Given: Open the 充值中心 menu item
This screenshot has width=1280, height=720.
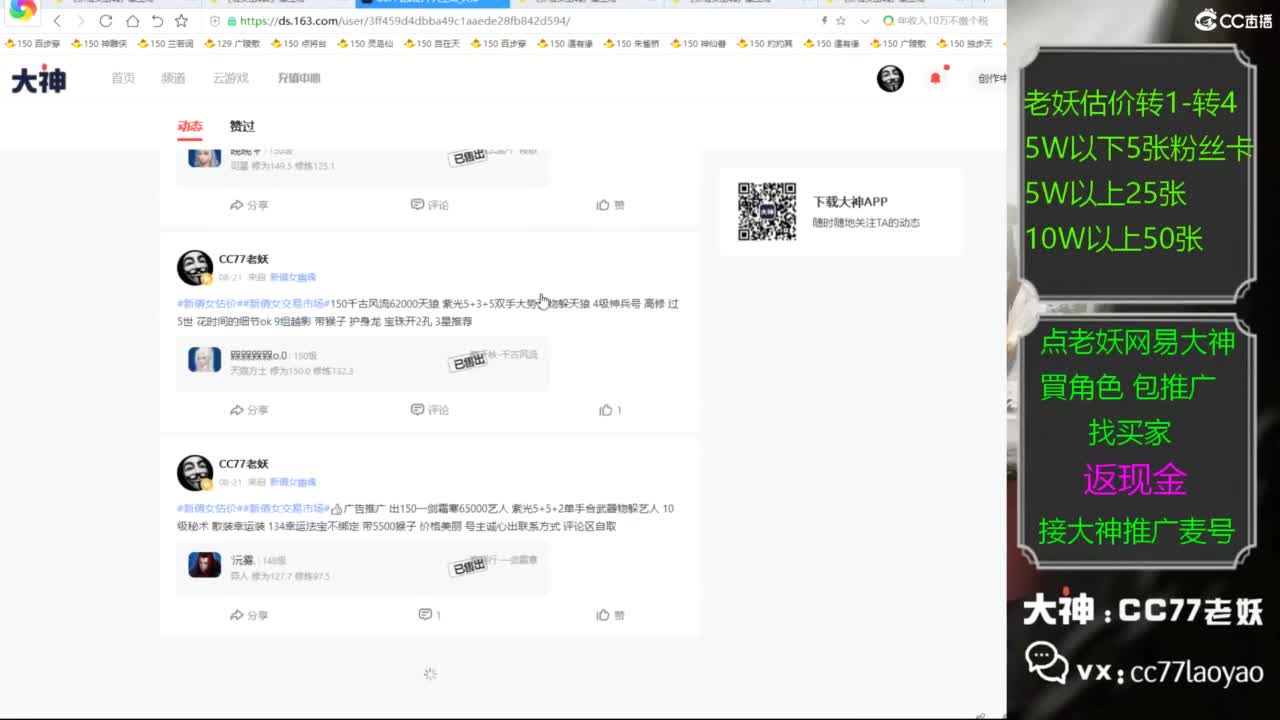Looking at the screenshot, I should (300, 78).
